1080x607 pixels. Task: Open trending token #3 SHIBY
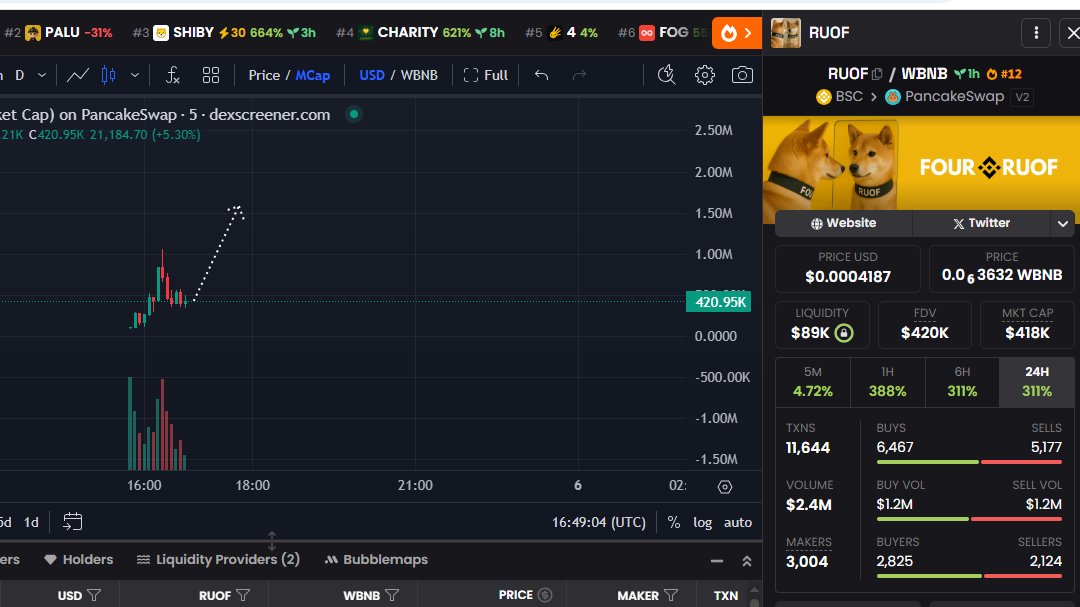pyautogui.click(x=224, y=32)
